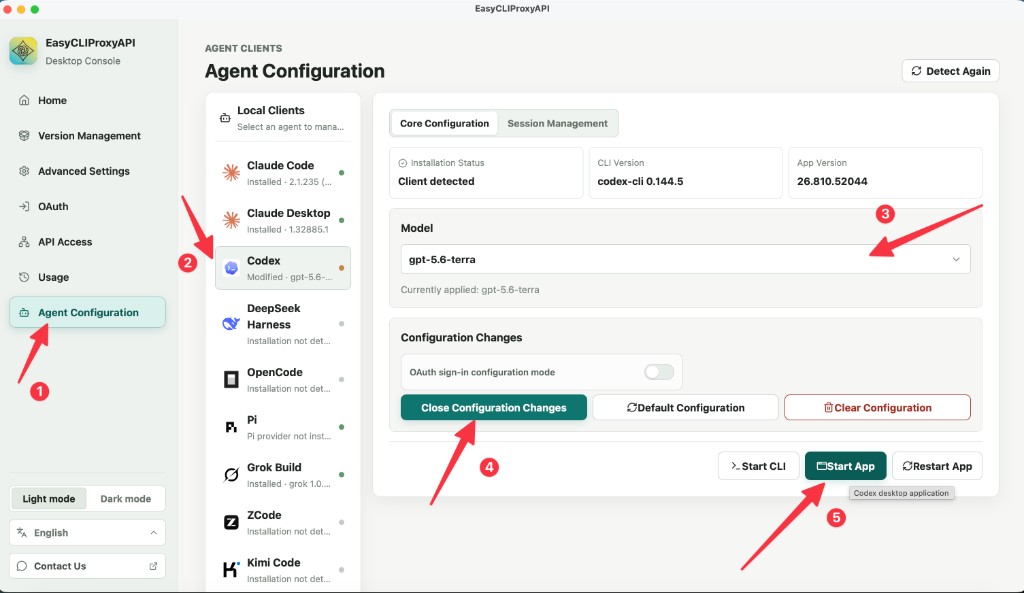Viewport: 1024px width, 593px height.
Task: Click the "26.810.52044" app version value
Action: [832, 181]
